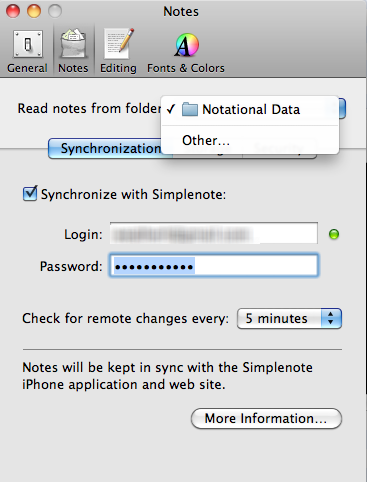
Task: Open the 5 minutes interval dropdown
Action: click(289, 318)
